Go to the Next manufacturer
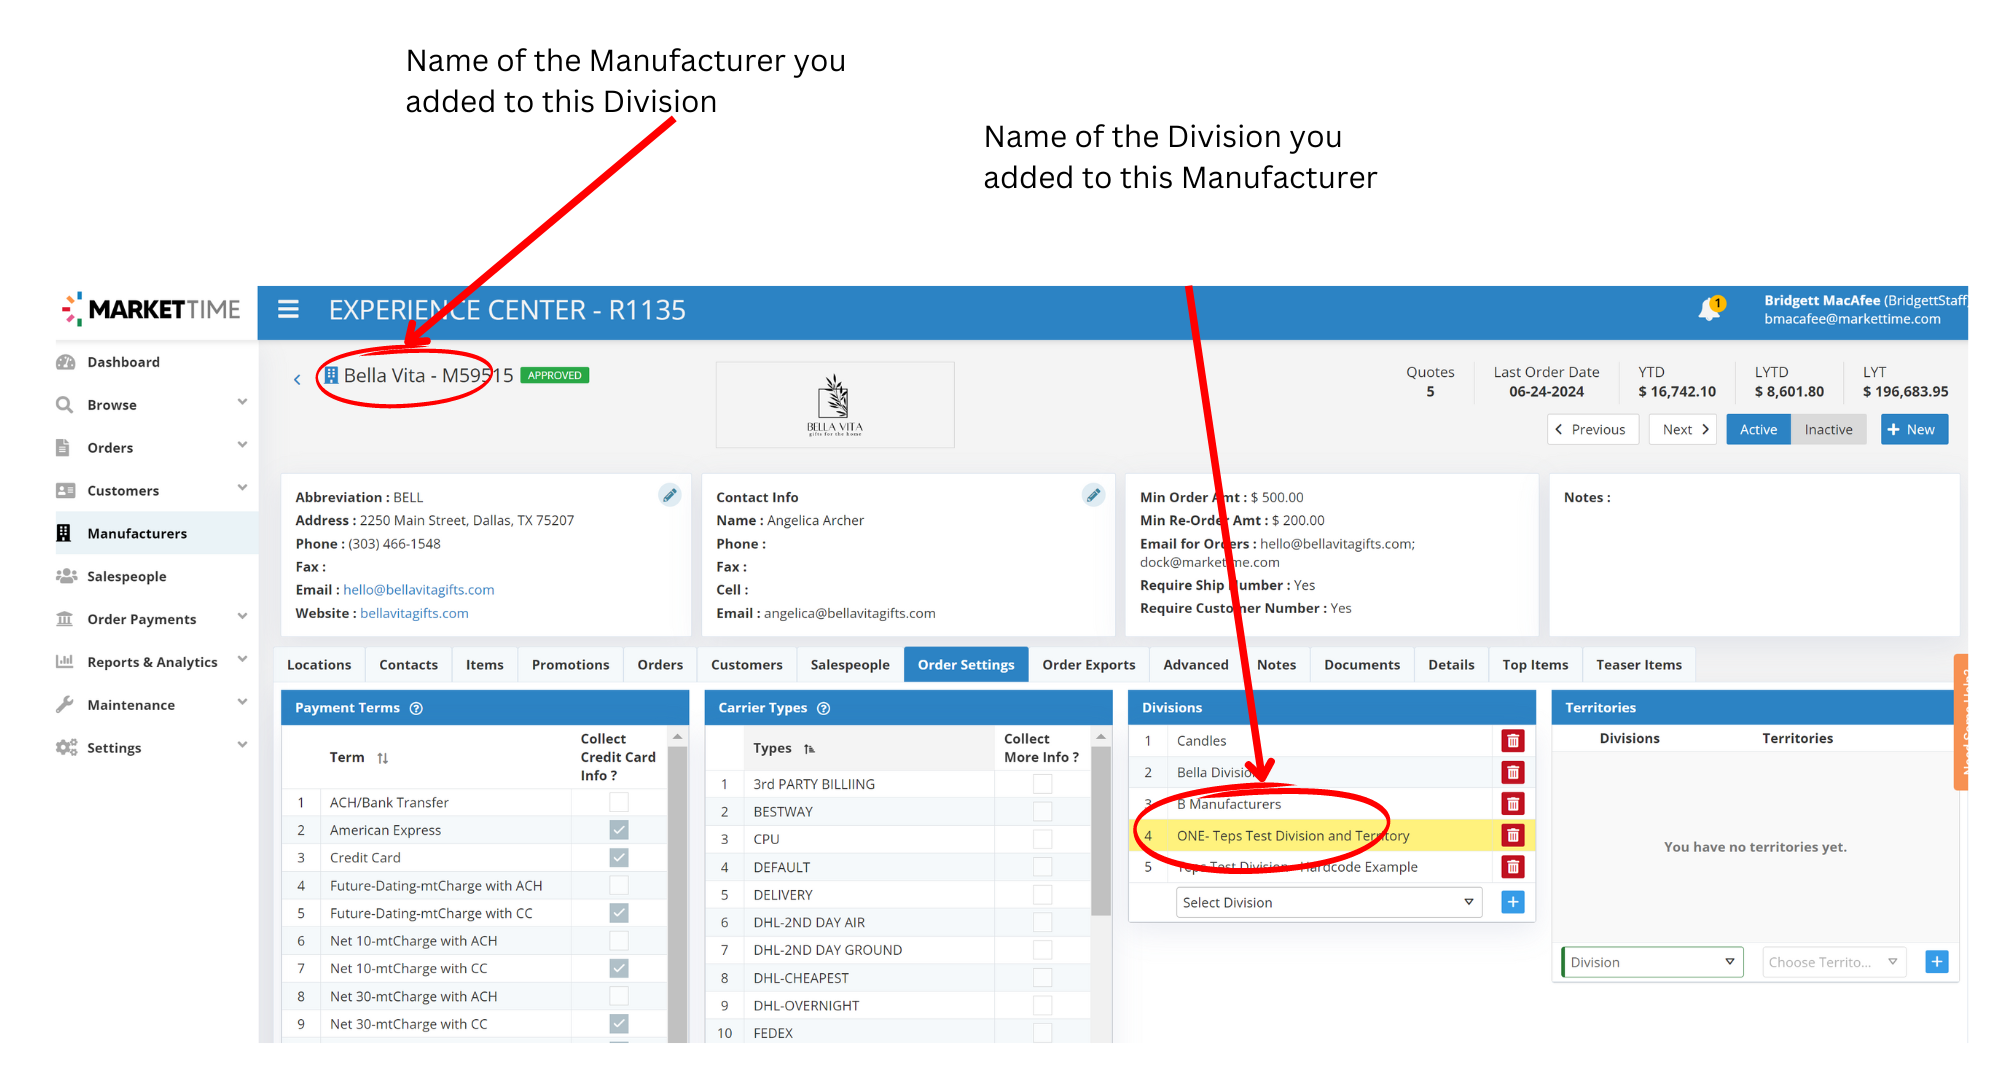Screen dimensions: 2000x1092 pos(1685,430)
